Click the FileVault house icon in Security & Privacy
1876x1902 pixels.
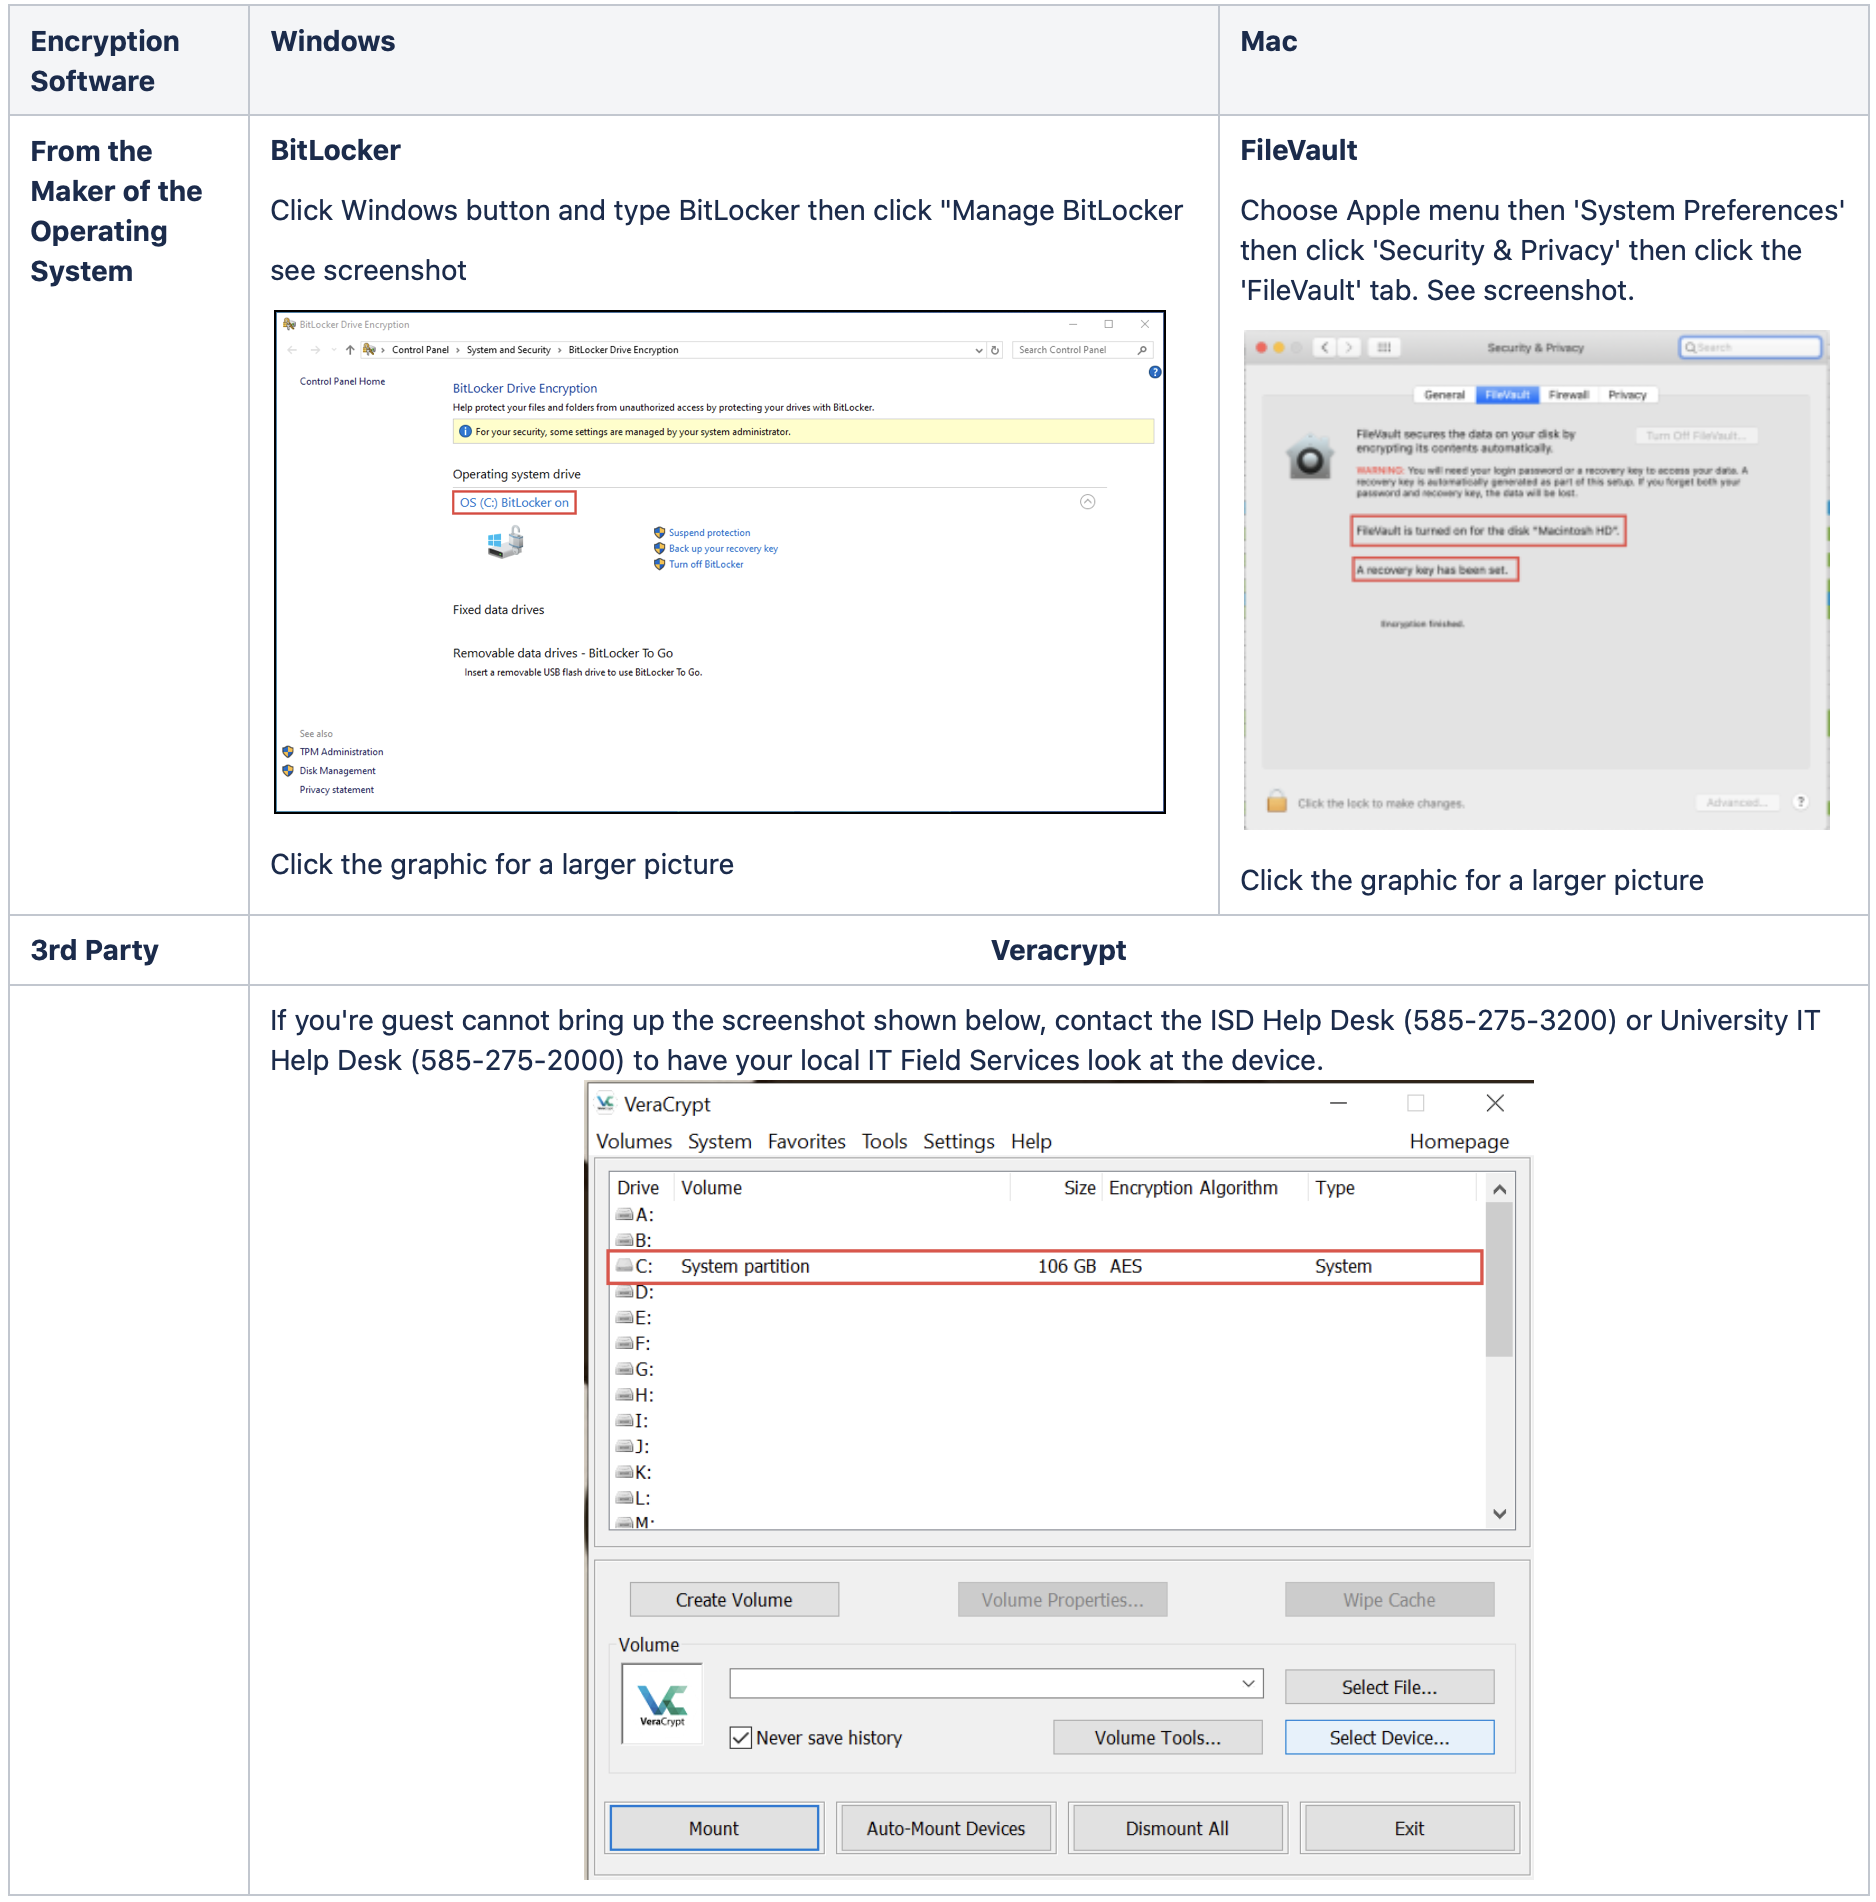click(1310, 458)
